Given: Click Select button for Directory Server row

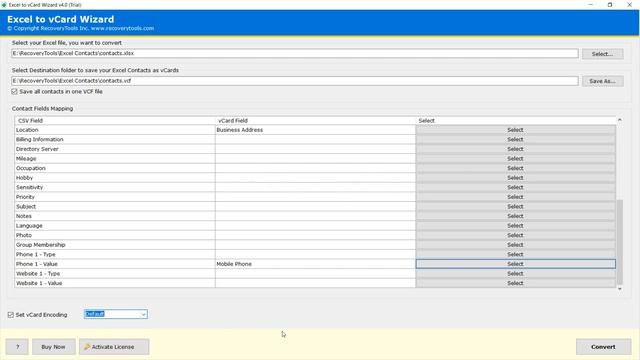Looking at the screenshot, I should pyautogui.click(x=516, y=149).
